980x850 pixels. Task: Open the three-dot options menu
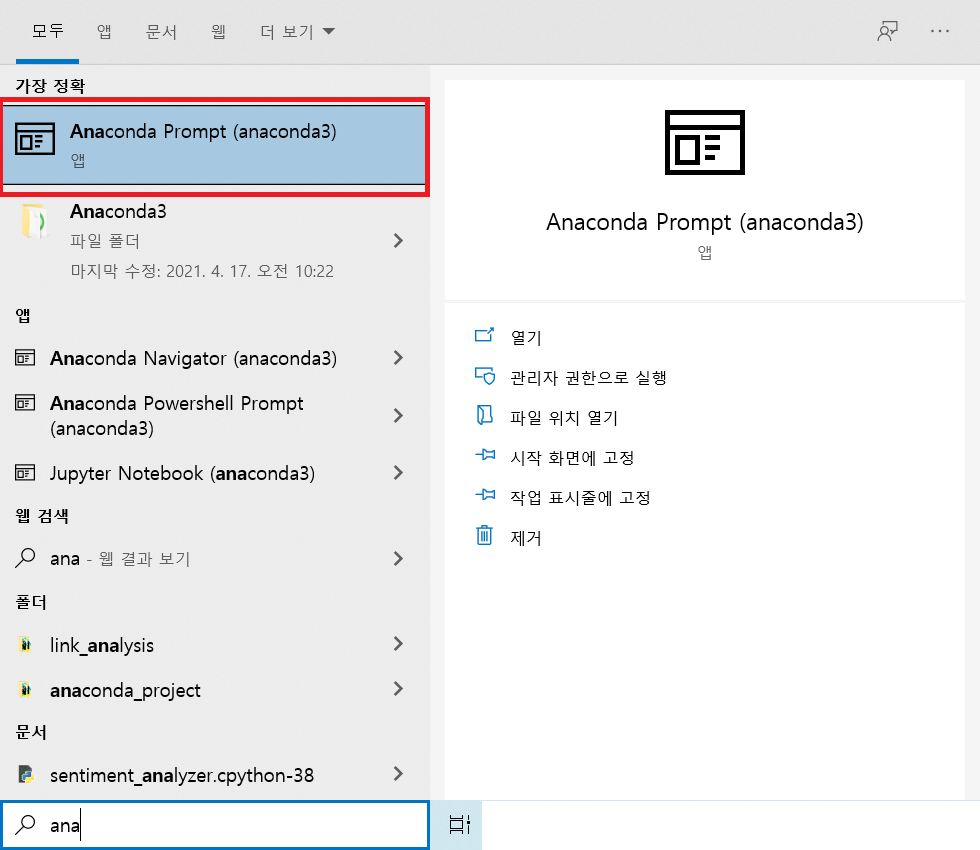[939, 31]
